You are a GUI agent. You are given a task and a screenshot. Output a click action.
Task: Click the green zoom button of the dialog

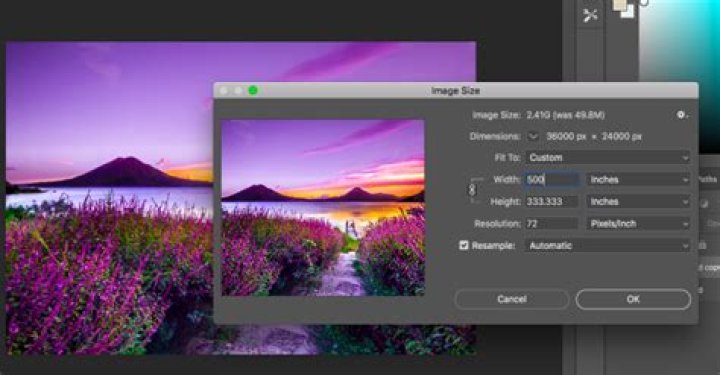pos(253,90)
